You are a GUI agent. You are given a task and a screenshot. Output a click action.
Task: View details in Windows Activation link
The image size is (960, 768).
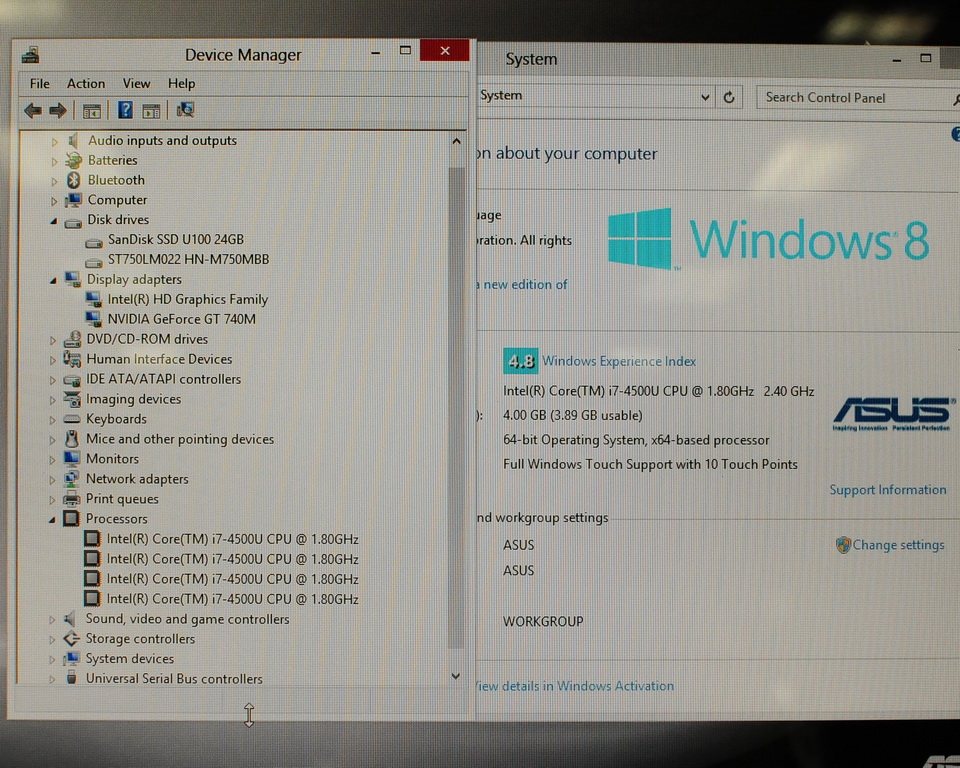(x=575, y=686)
